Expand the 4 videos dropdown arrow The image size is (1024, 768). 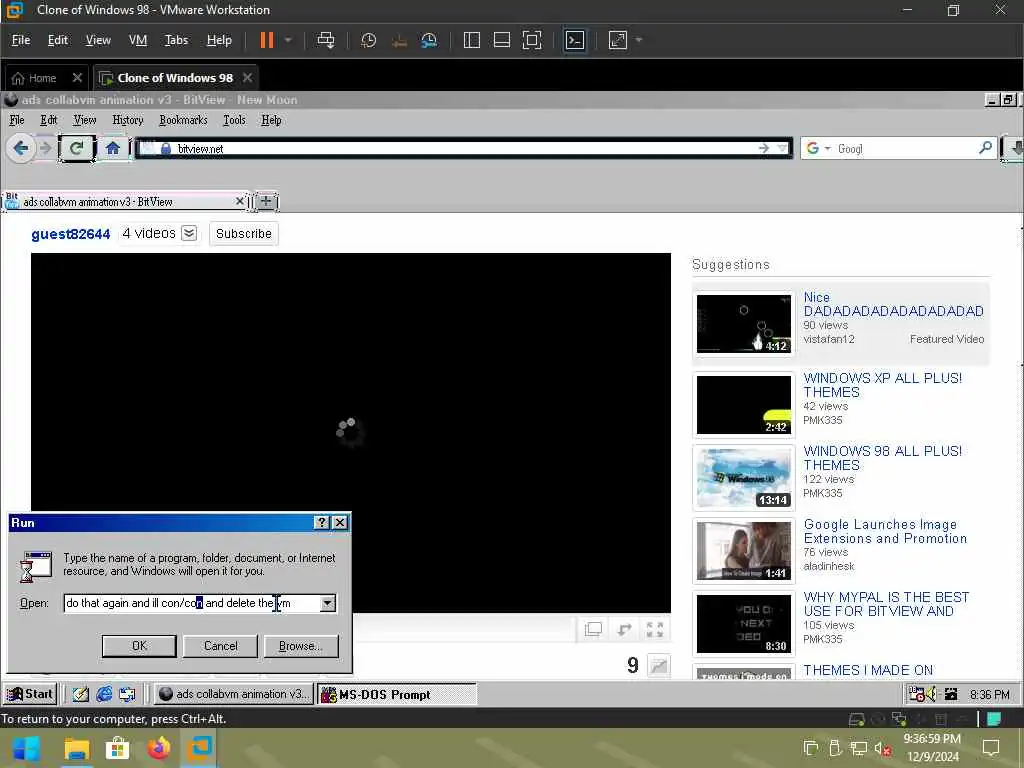pyautogui.click(x=189, y=233)
